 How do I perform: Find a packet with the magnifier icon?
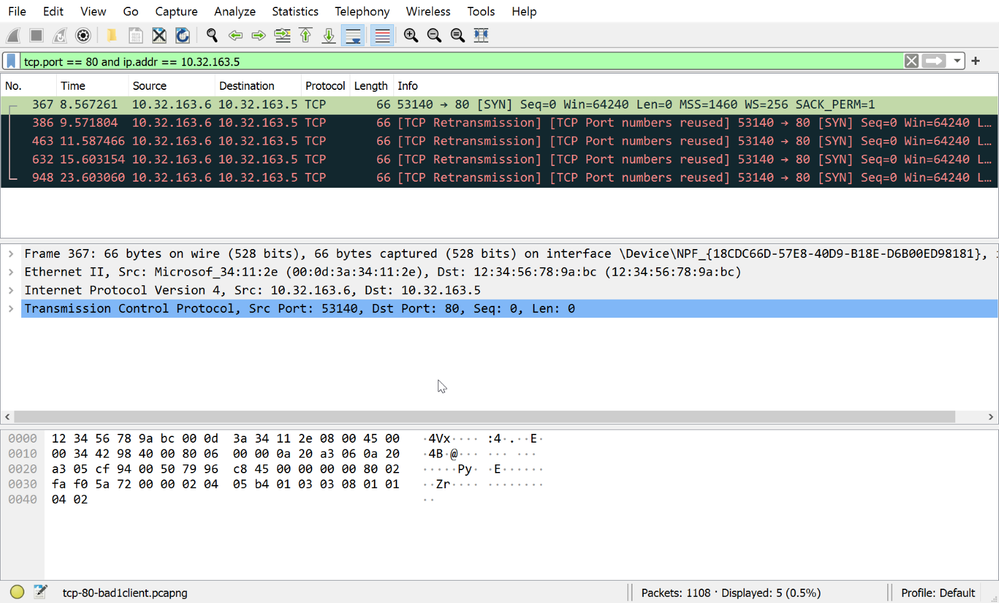pyautogui.click(x=212, y=36)
